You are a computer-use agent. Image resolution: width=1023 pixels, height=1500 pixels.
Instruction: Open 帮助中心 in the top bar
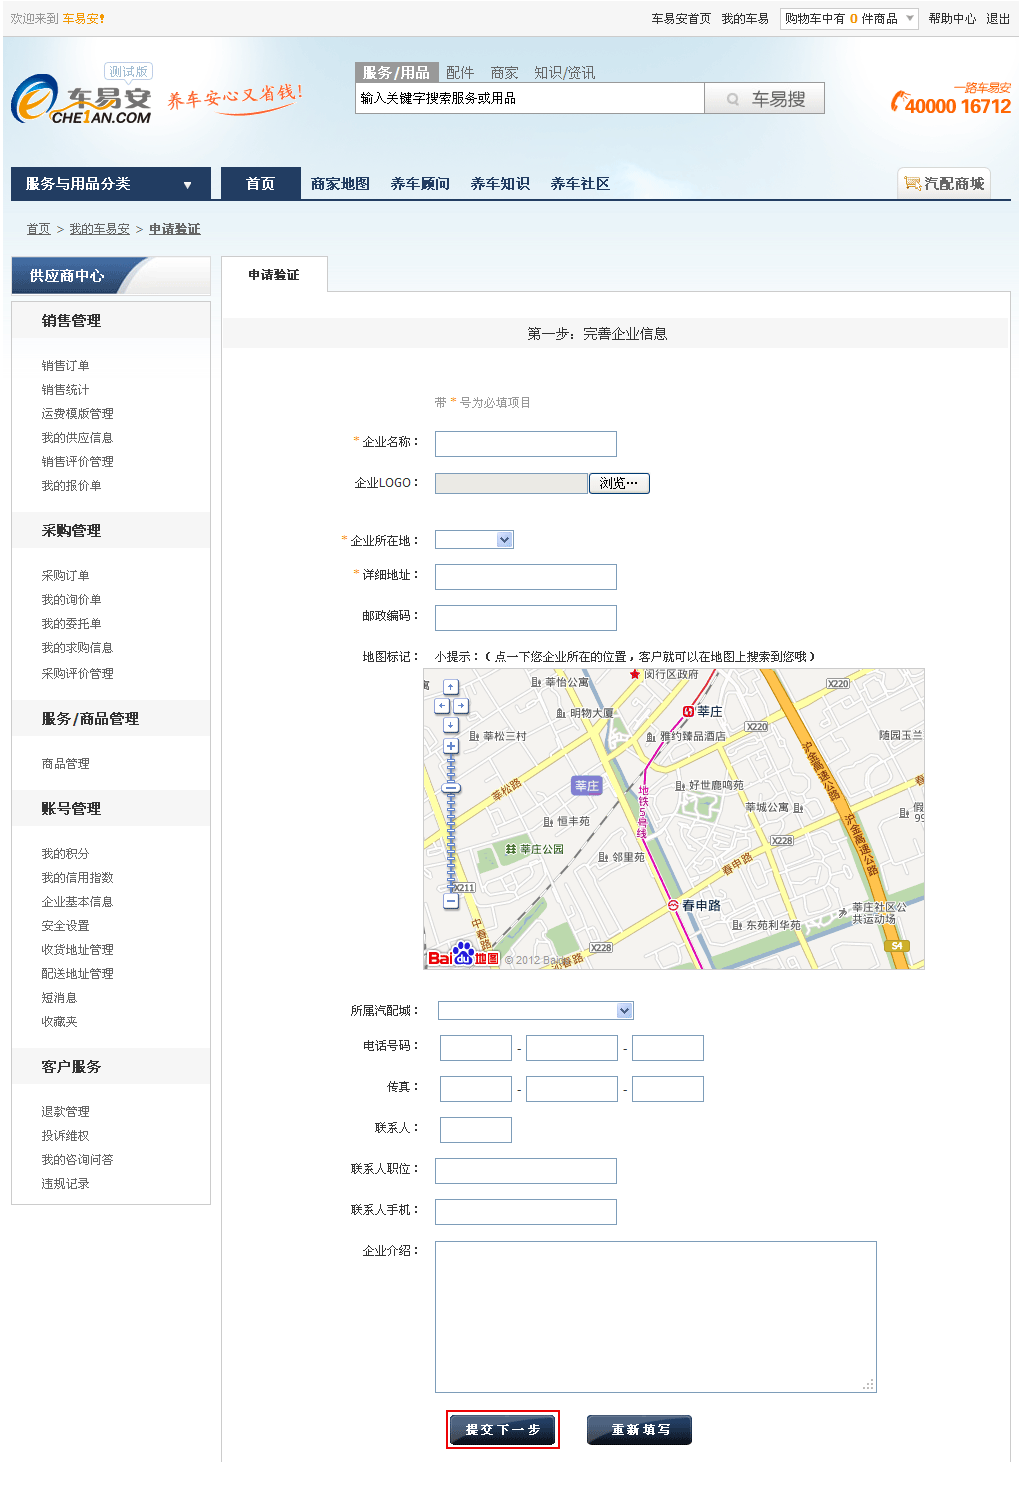(952, 19)
